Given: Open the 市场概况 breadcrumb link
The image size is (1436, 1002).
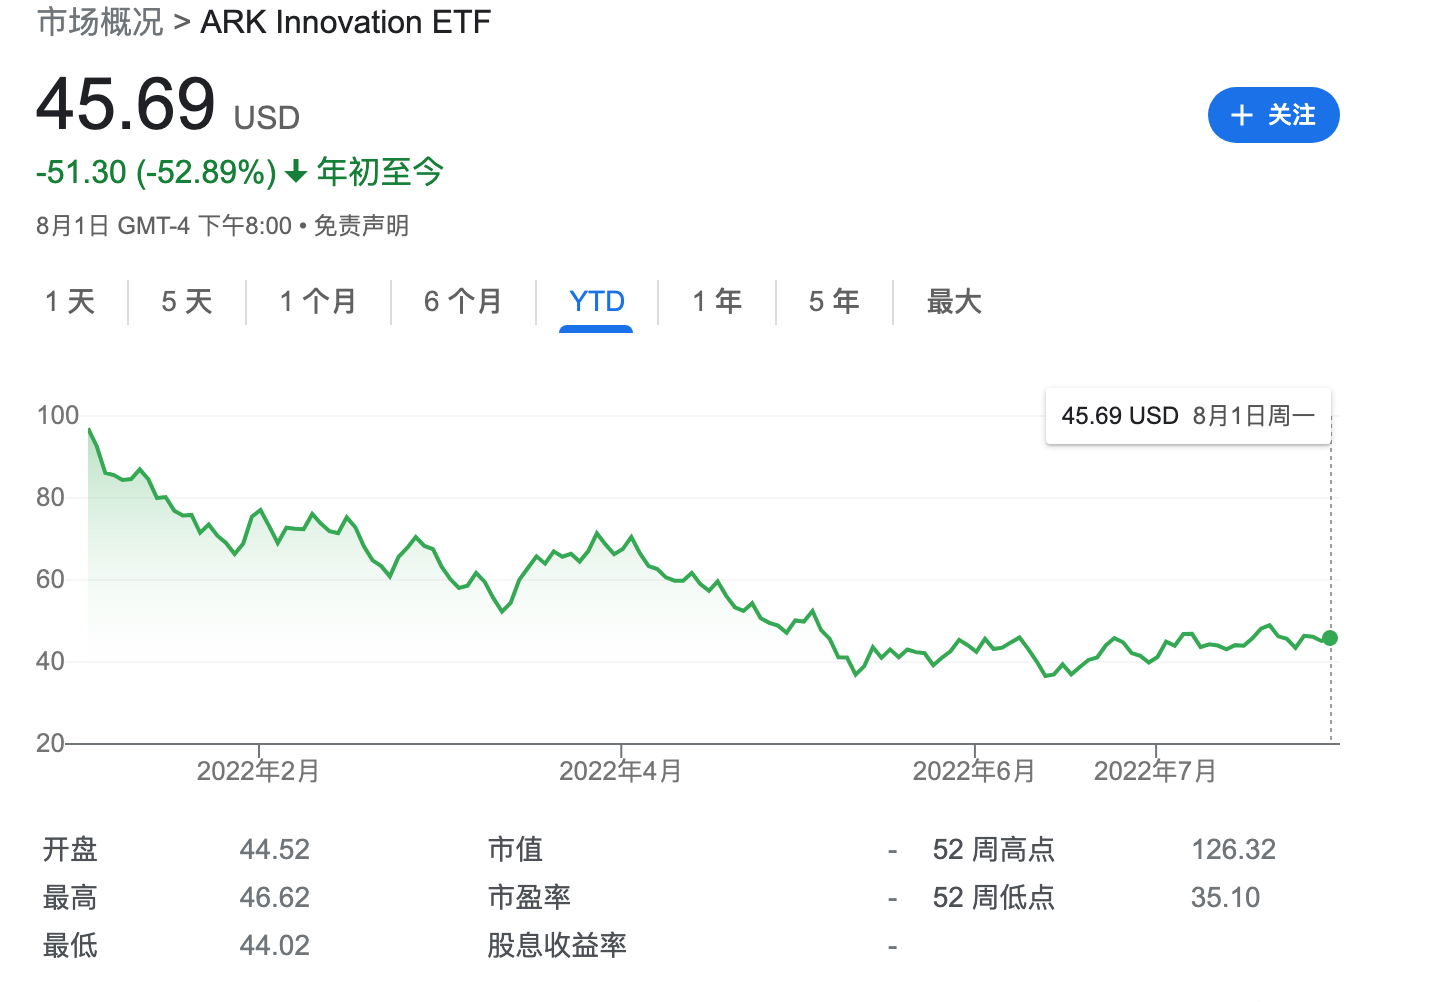Looking at the screenshot, I should click(100, 22).
